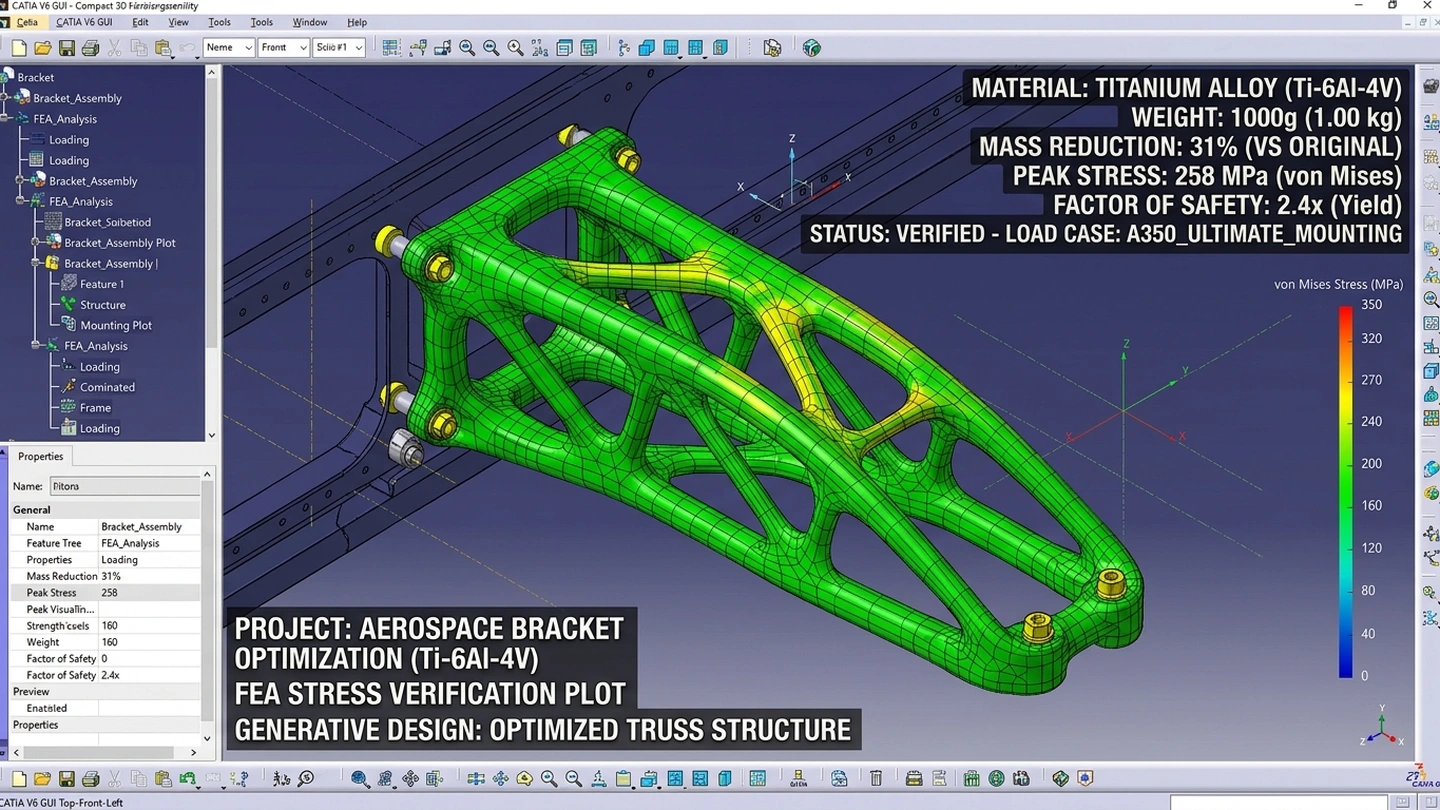Open the Front view dropdown
This screenshot has width=1440, height=810.
283,47
